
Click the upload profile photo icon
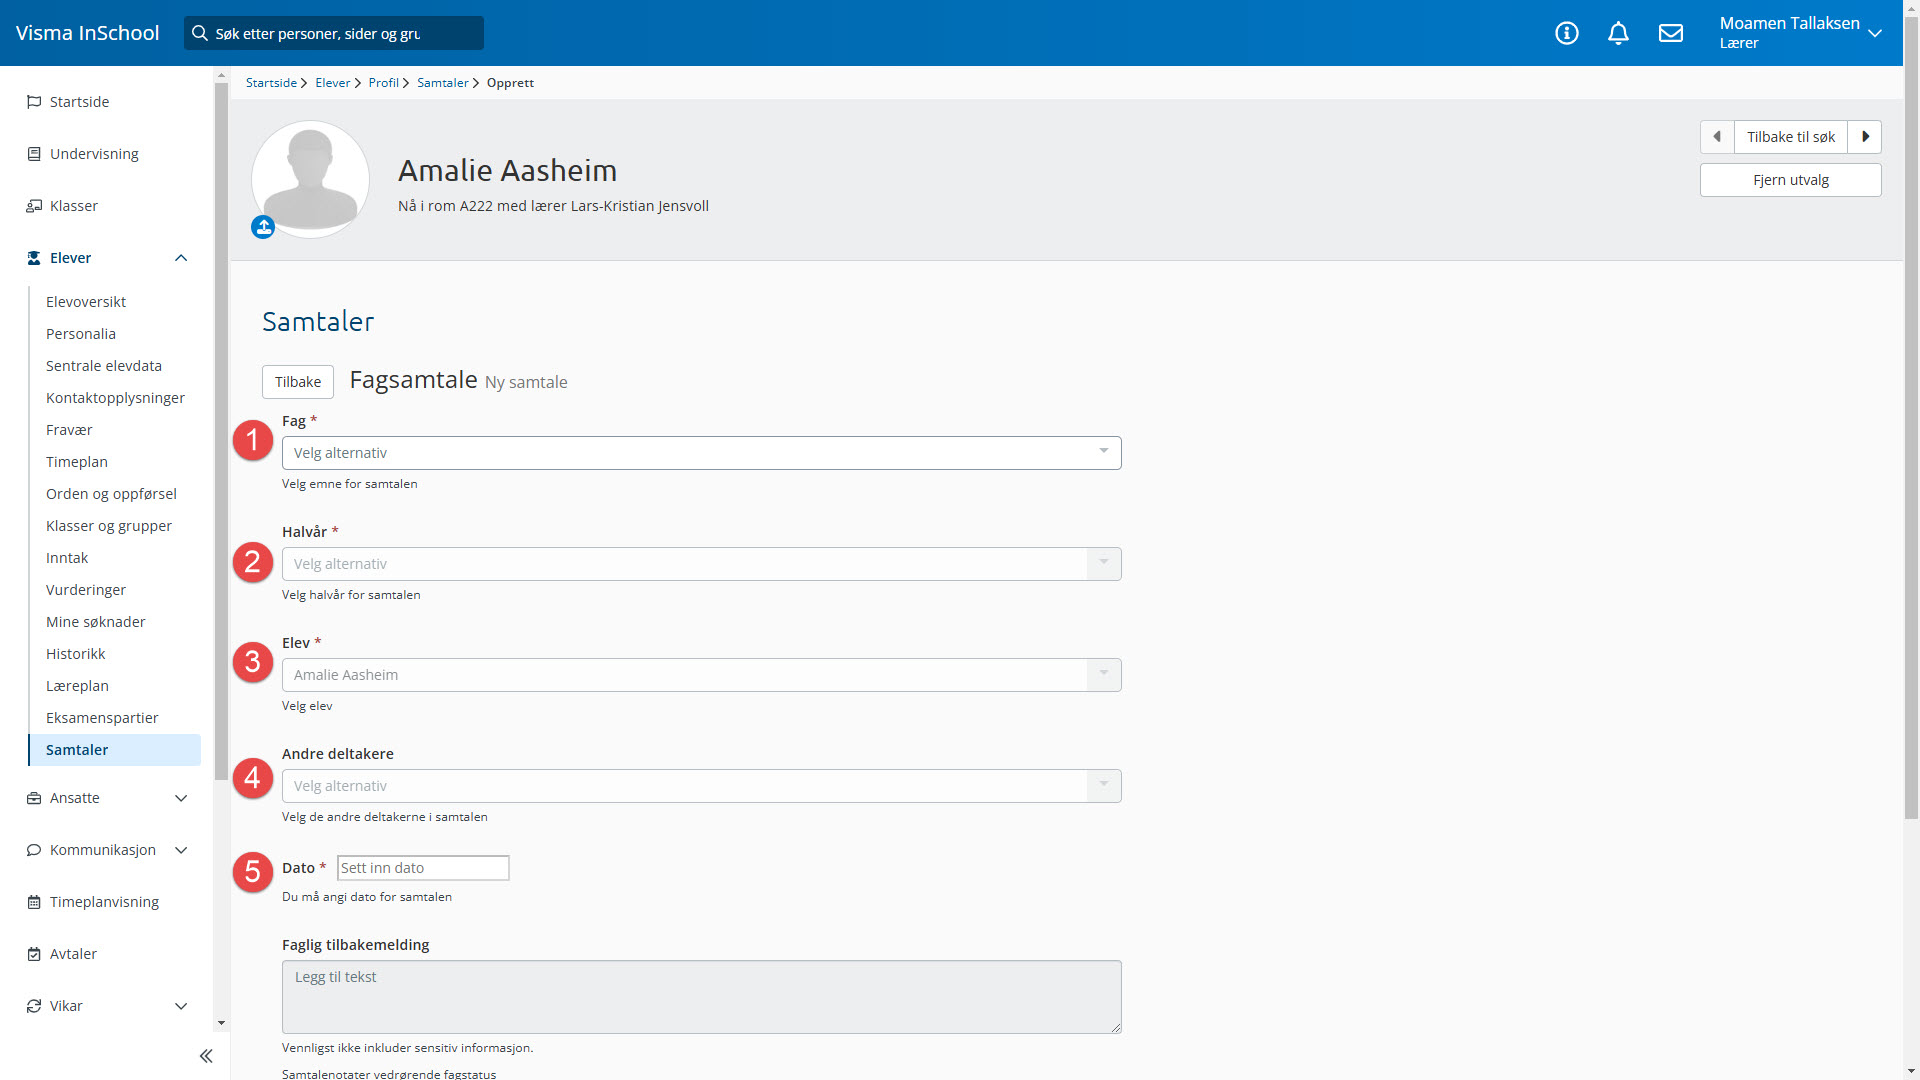[263, 228]
